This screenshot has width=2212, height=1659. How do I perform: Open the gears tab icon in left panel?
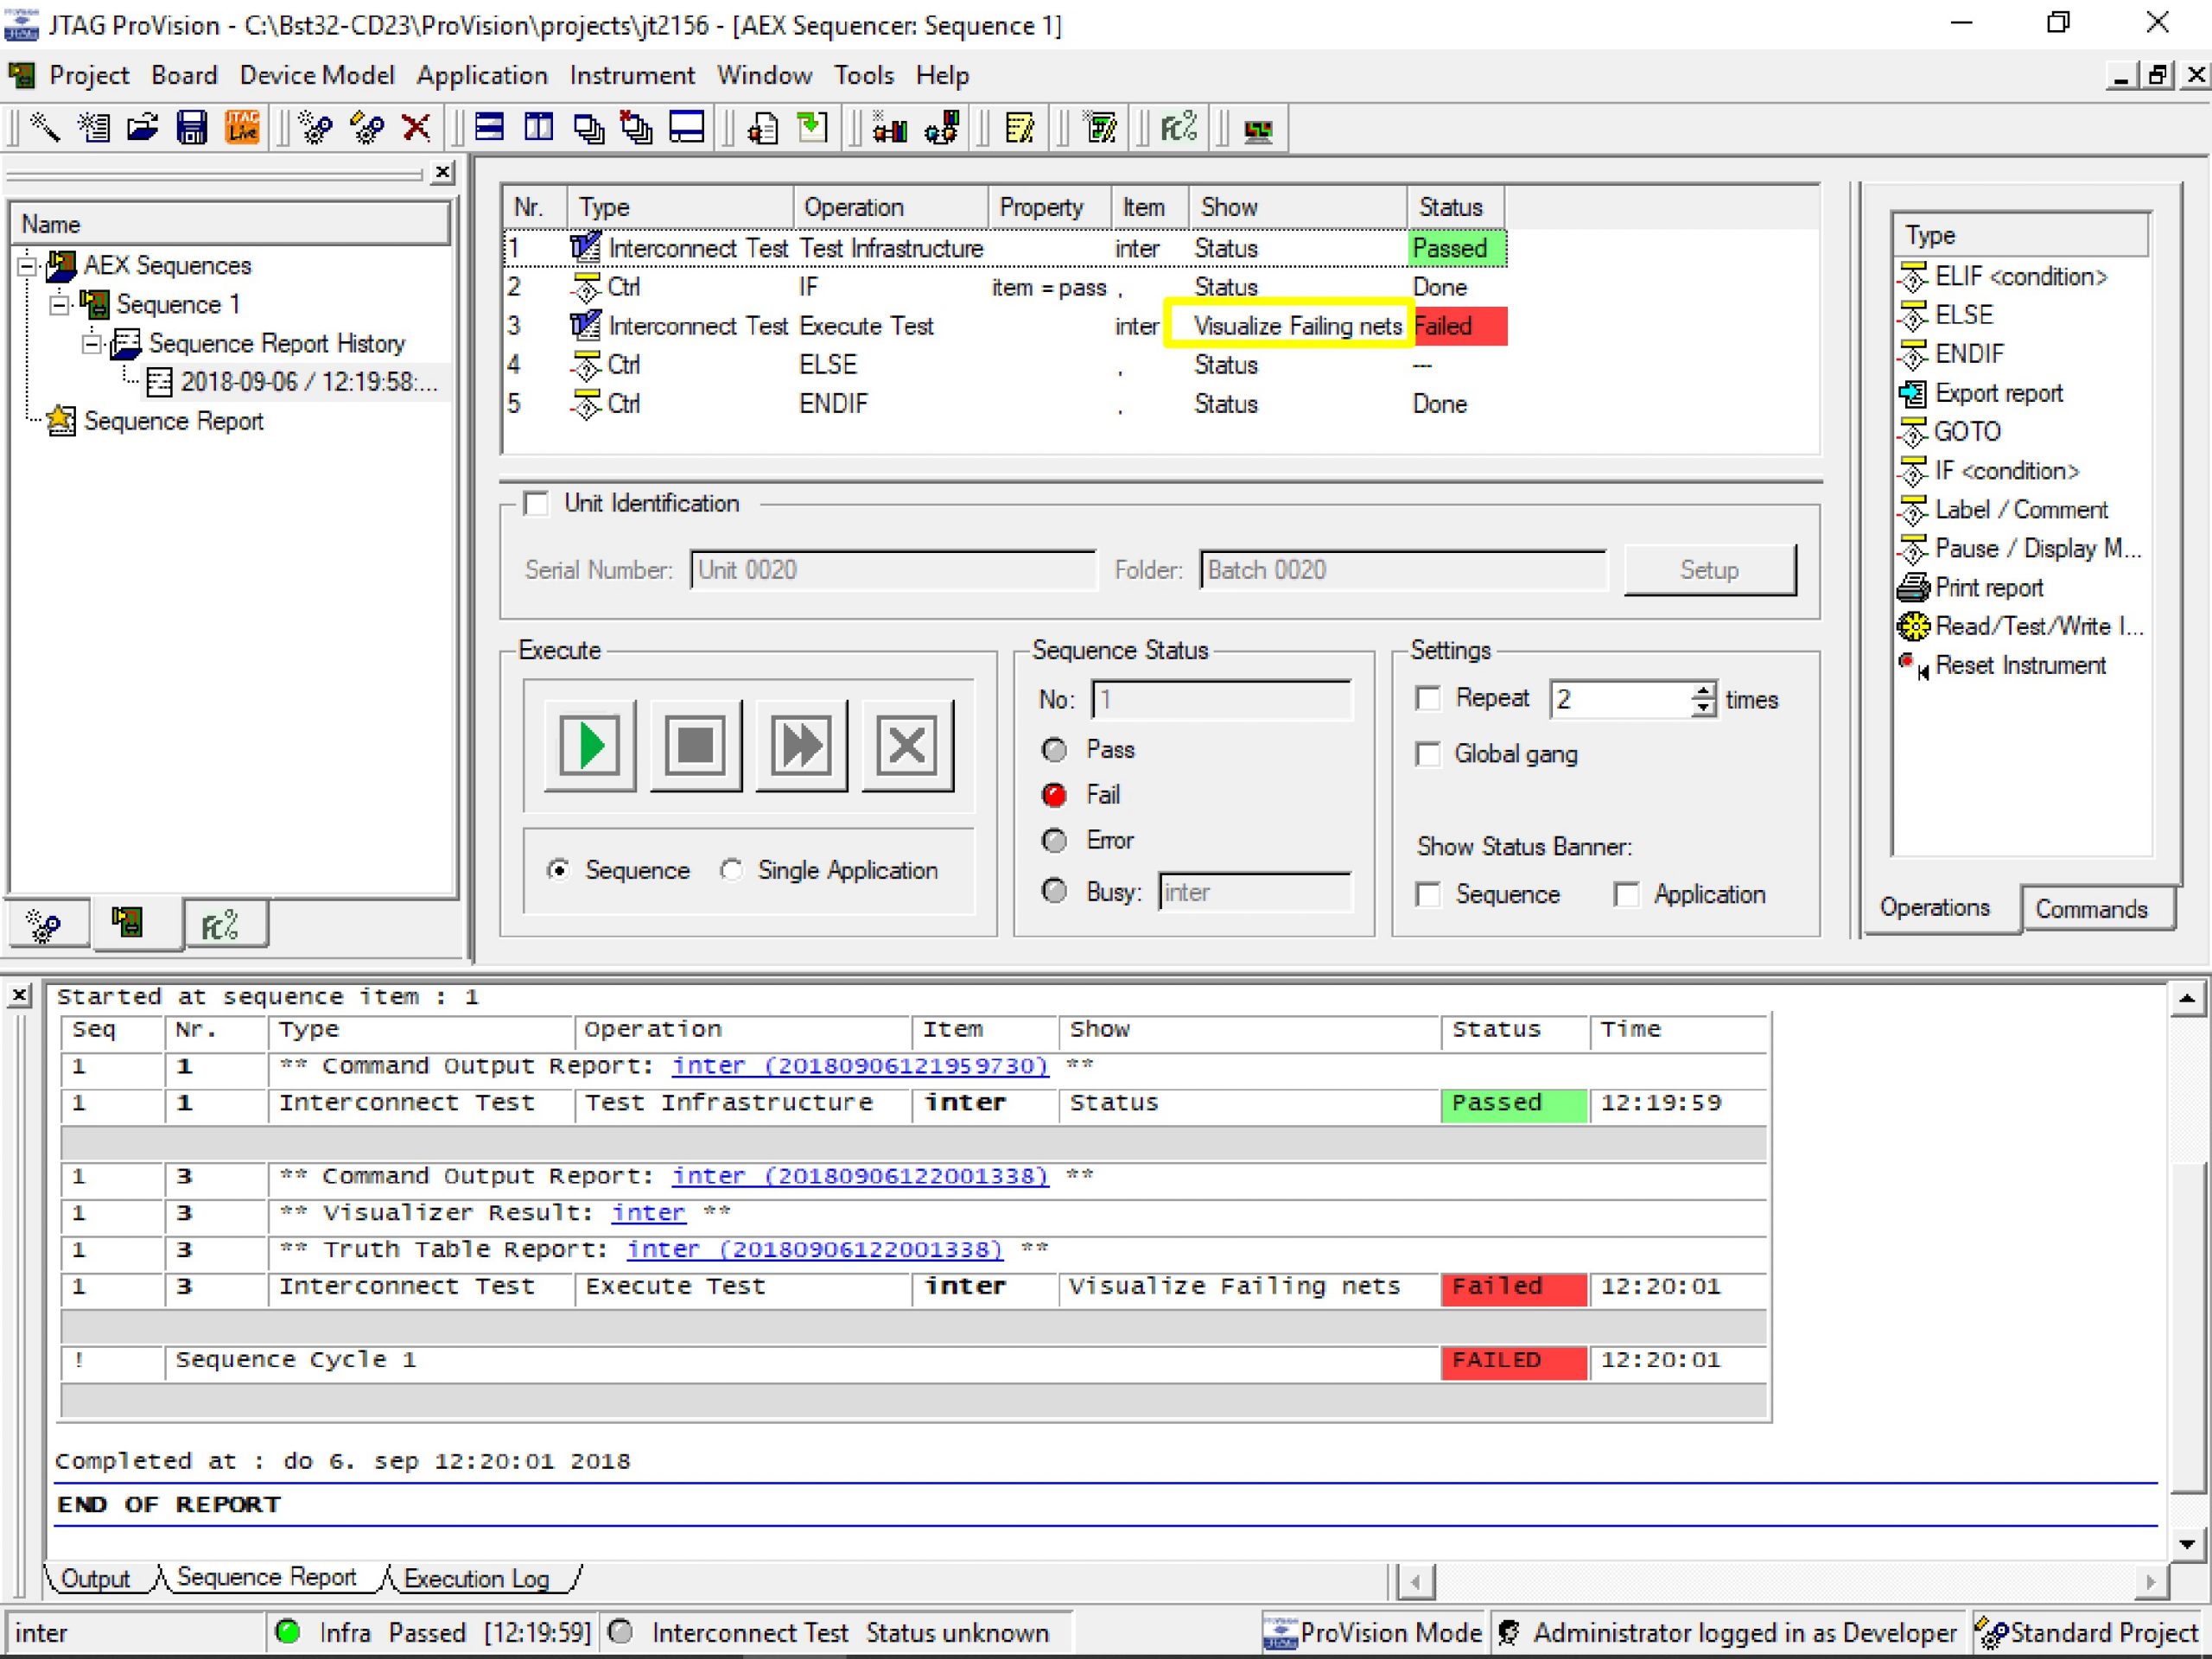(x=45, y=924)
